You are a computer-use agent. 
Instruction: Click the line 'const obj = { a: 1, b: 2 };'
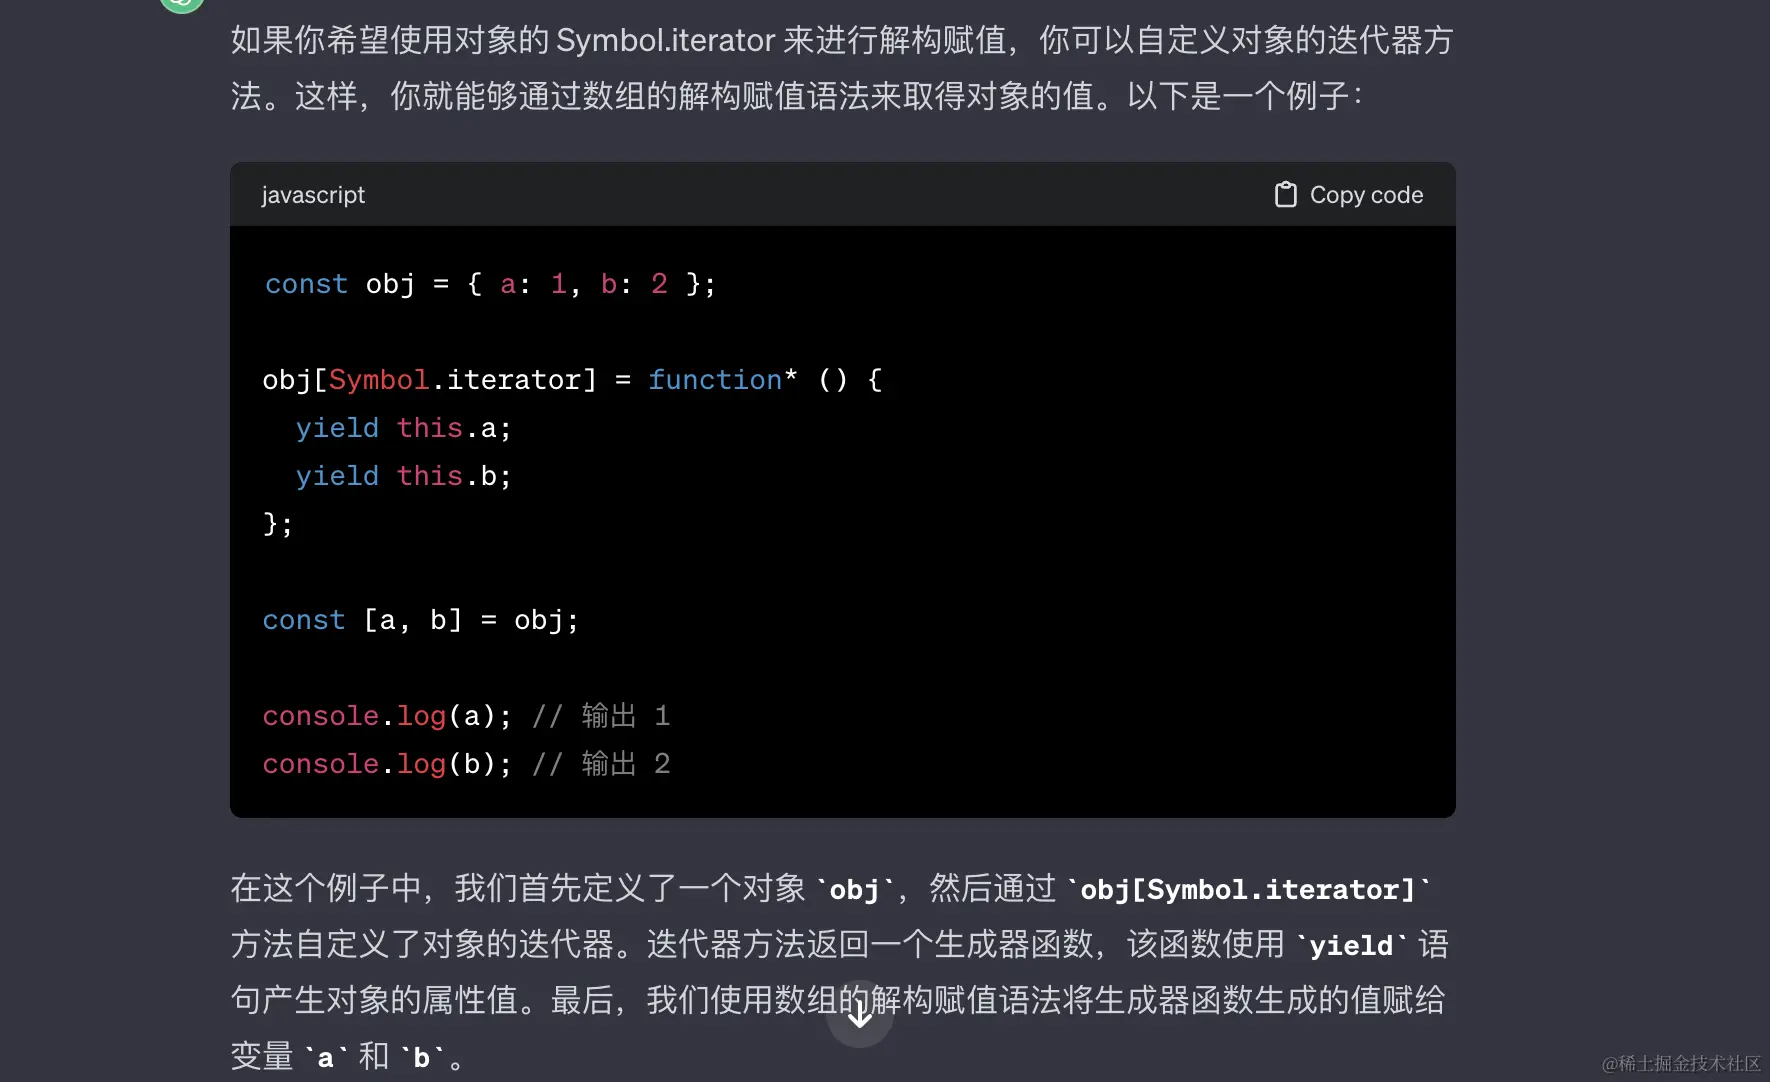coord(490,284)
